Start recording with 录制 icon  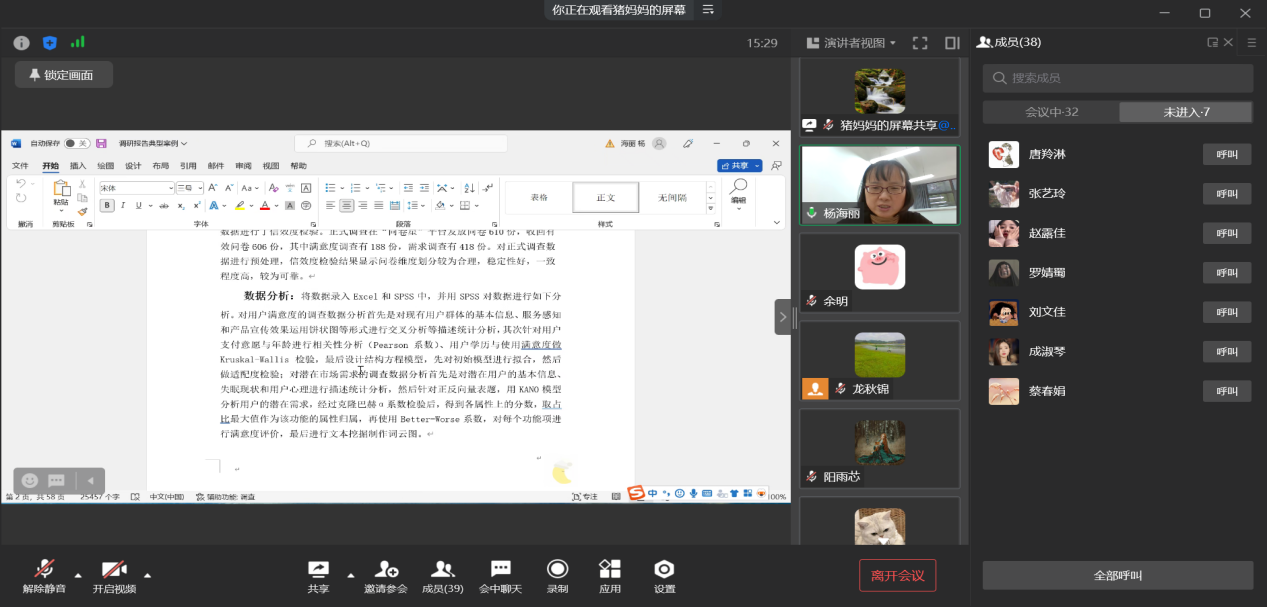[x=557, y=576]
